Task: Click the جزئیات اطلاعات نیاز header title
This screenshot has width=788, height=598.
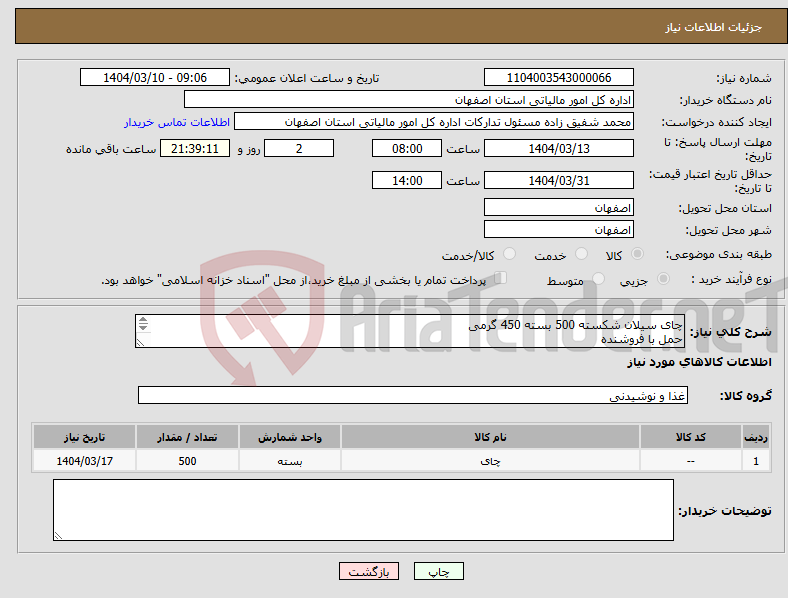Action: [x=714, y=27]
